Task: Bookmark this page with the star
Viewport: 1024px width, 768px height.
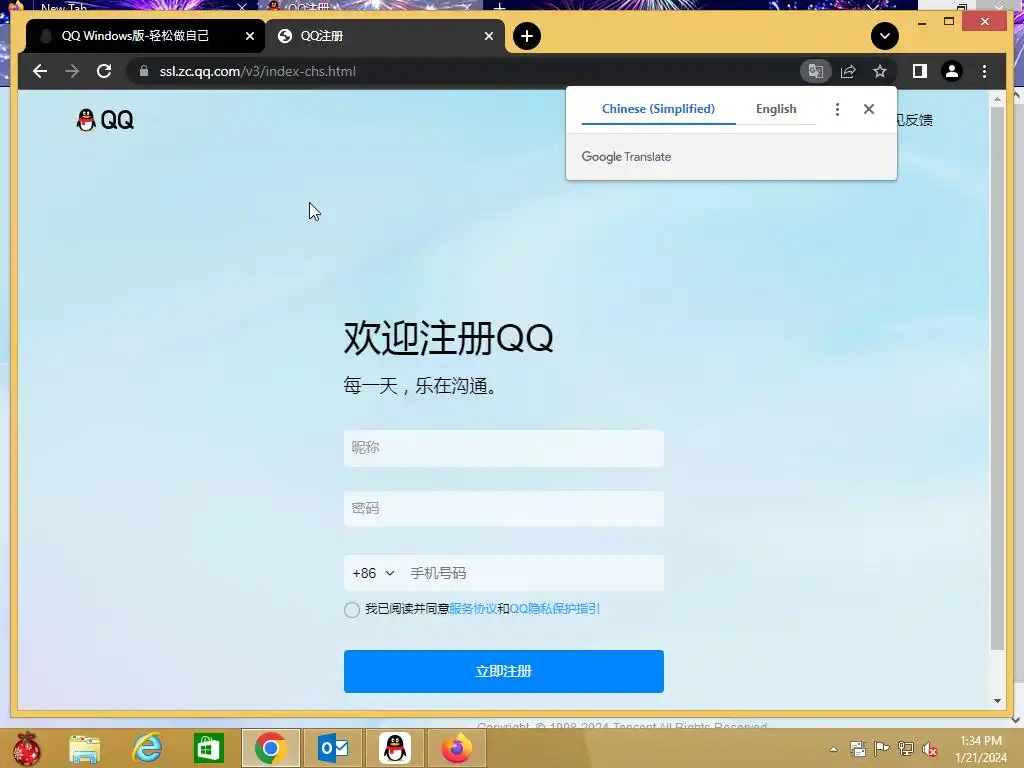Action: tap(880, 71)
